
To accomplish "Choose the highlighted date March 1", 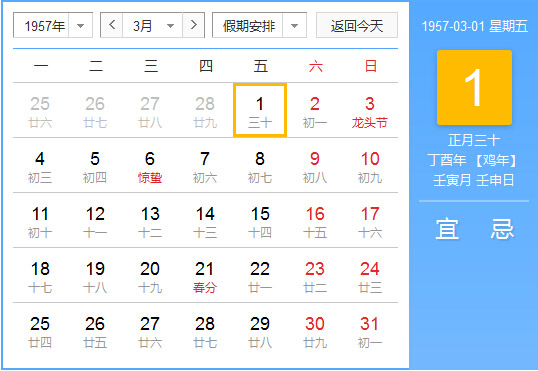I will pyautogui.click(x=260, y=111).
